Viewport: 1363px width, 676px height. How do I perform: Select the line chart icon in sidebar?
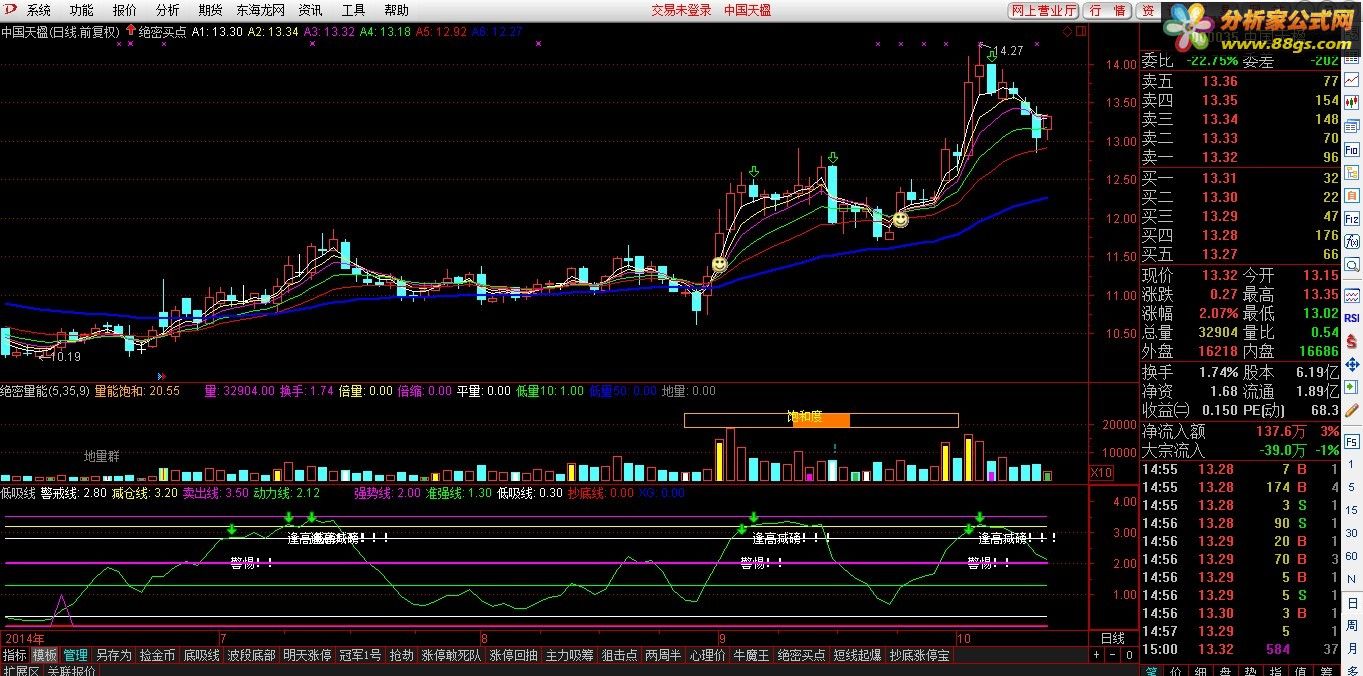[x=1352, y=80]
